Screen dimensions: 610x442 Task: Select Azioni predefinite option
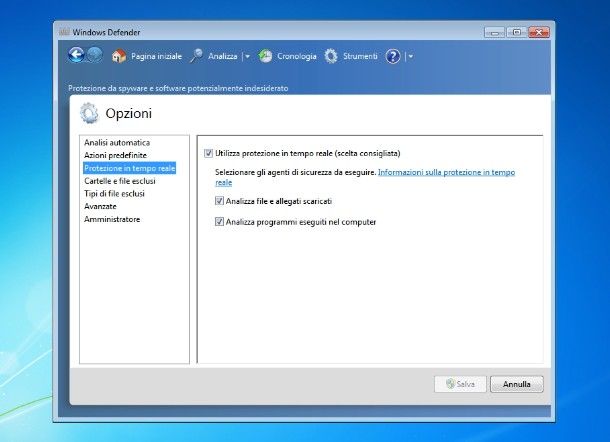point(116,155)
